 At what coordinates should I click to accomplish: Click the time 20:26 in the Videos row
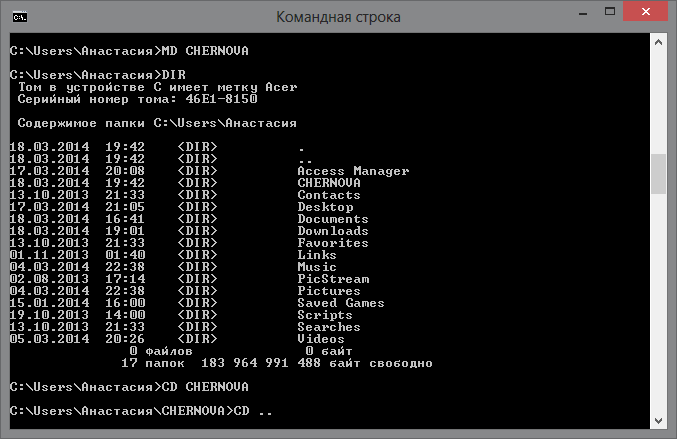pos(125,339)
